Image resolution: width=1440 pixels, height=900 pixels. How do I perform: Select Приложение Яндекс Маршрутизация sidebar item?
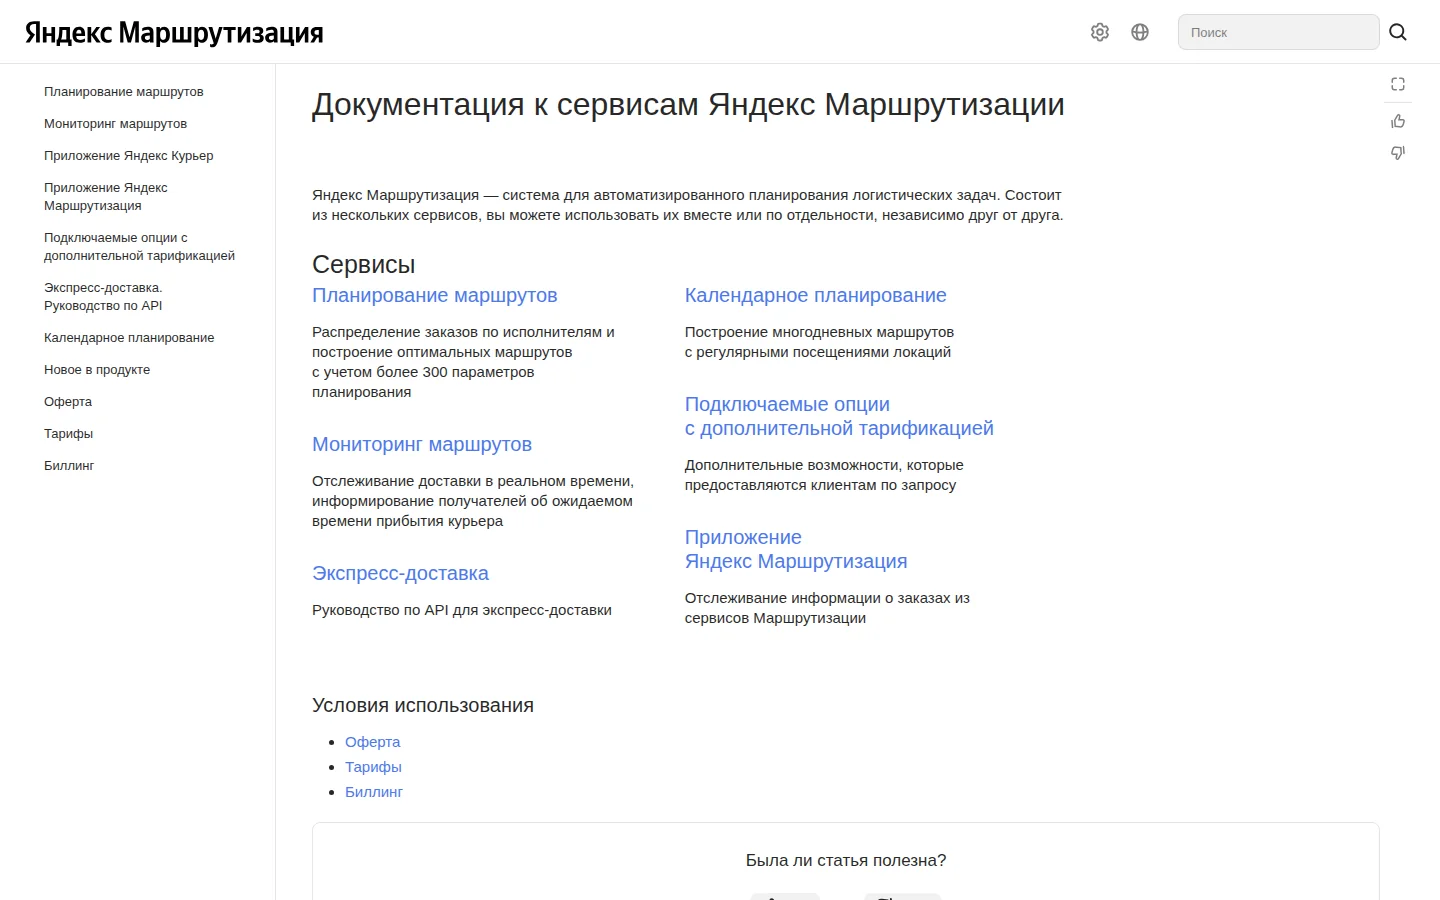click(x=106, y=196)
